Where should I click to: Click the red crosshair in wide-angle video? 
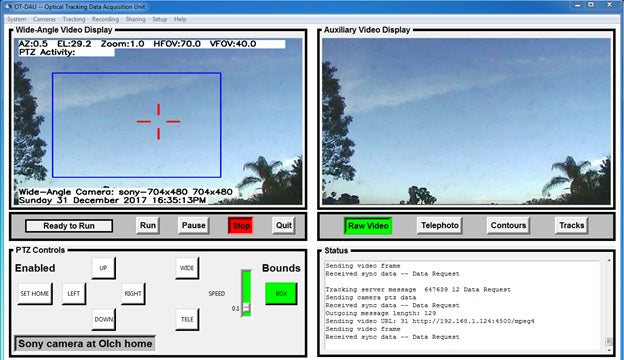point(158,122)
